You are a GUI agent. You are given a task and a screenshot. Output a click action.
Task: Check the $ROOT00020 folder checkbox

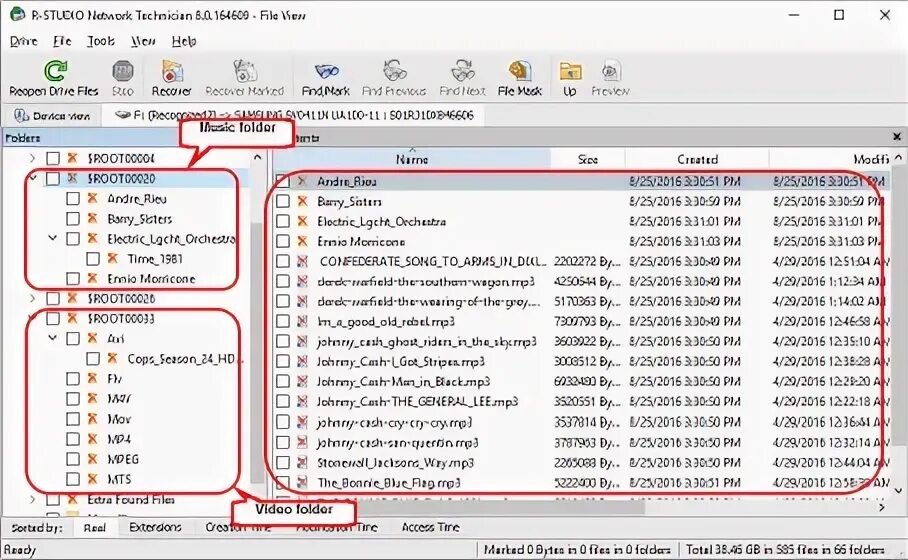(53, 179)
